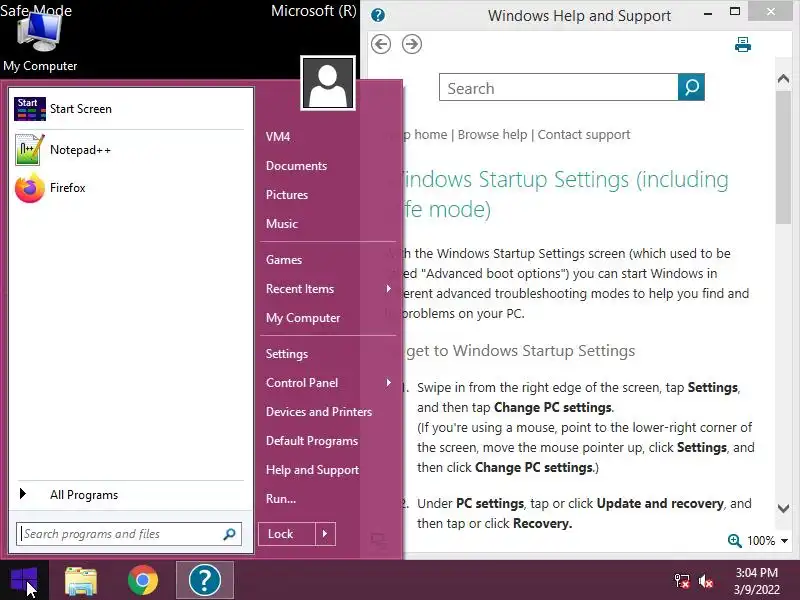
Task: Click the help vertical scrollbar thumb
Action: [x=783, y=157]
